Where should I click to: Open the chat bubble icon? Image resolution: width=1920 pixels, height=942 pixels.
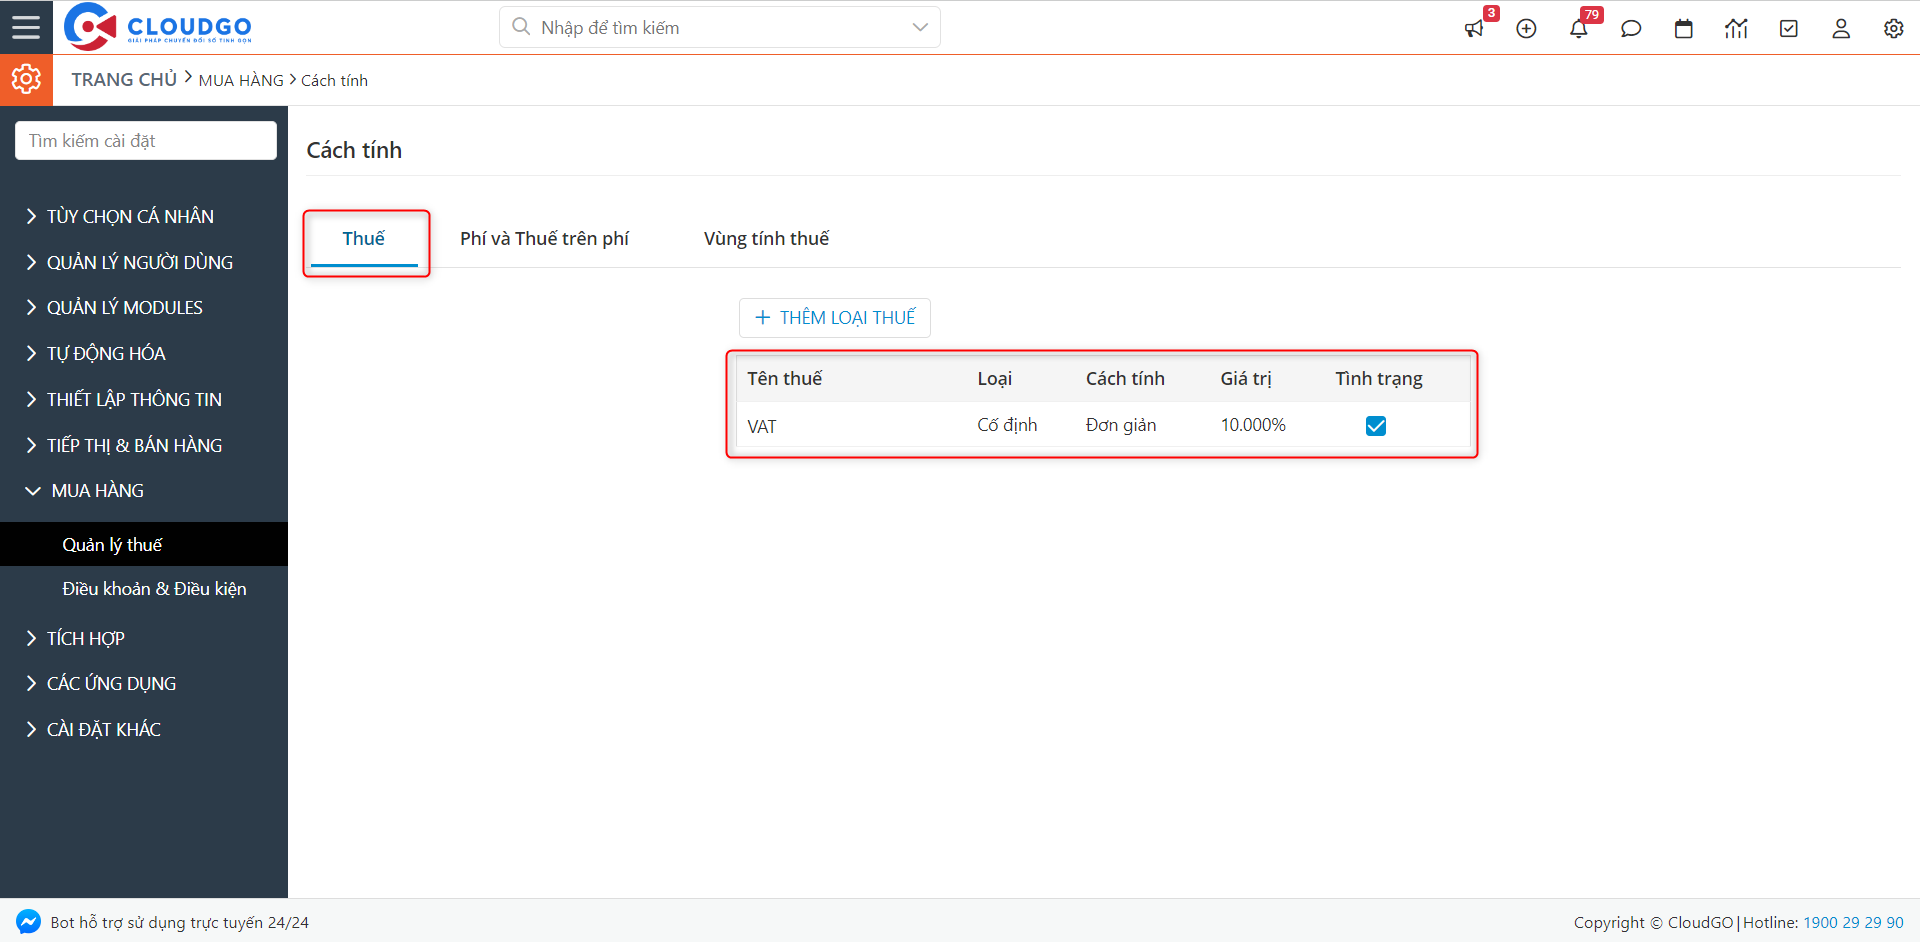(x=1631, y=29)
